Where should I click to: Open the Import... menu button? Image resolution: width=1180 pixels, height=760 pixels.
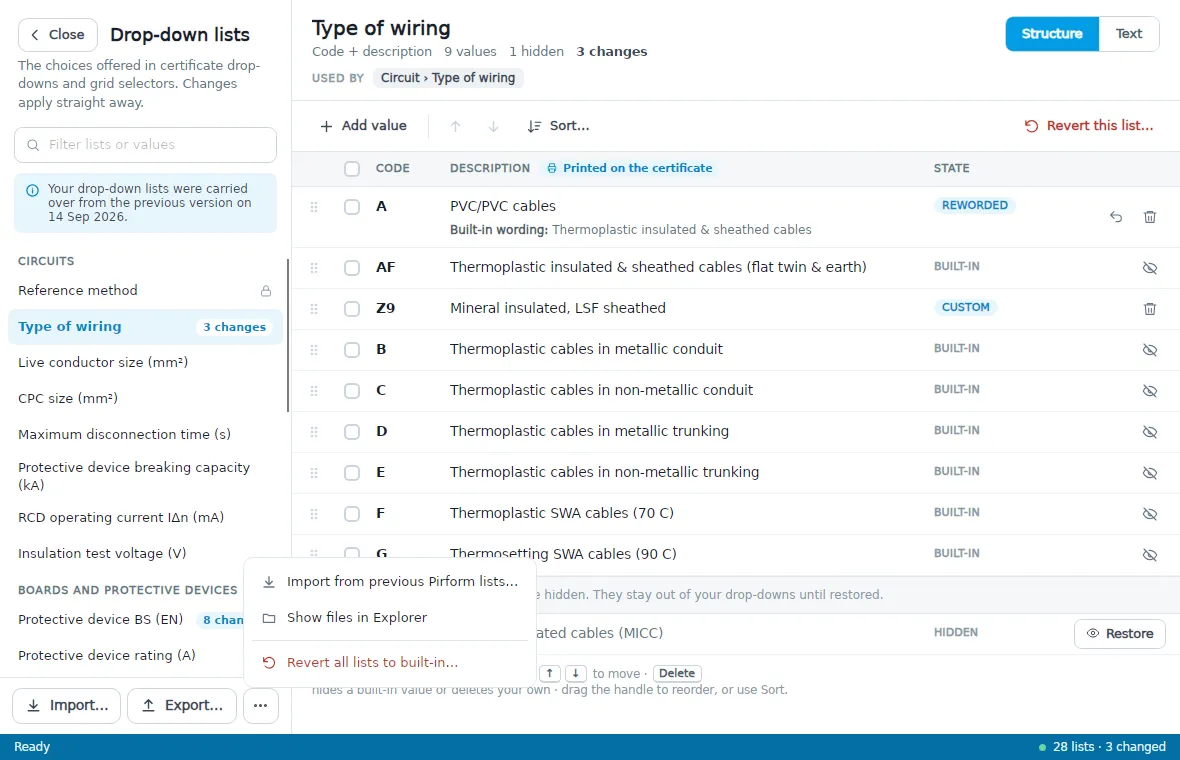pyautogui.click(x=66, y=706)
